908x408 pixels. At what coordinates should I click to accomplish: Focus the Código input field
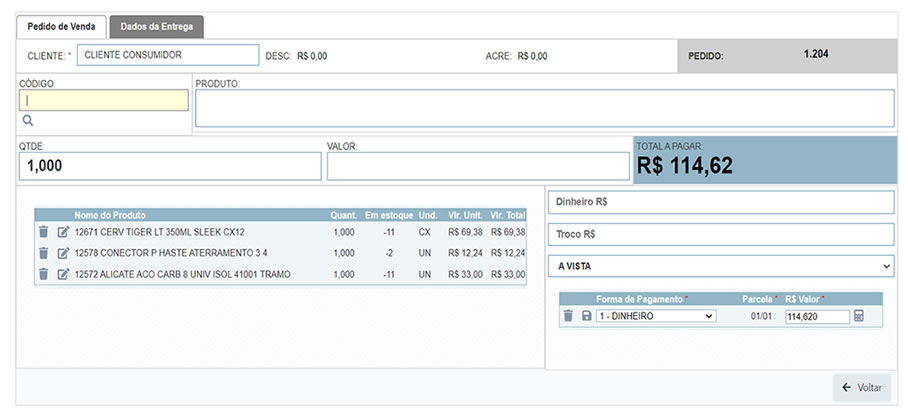click(103, 100)
